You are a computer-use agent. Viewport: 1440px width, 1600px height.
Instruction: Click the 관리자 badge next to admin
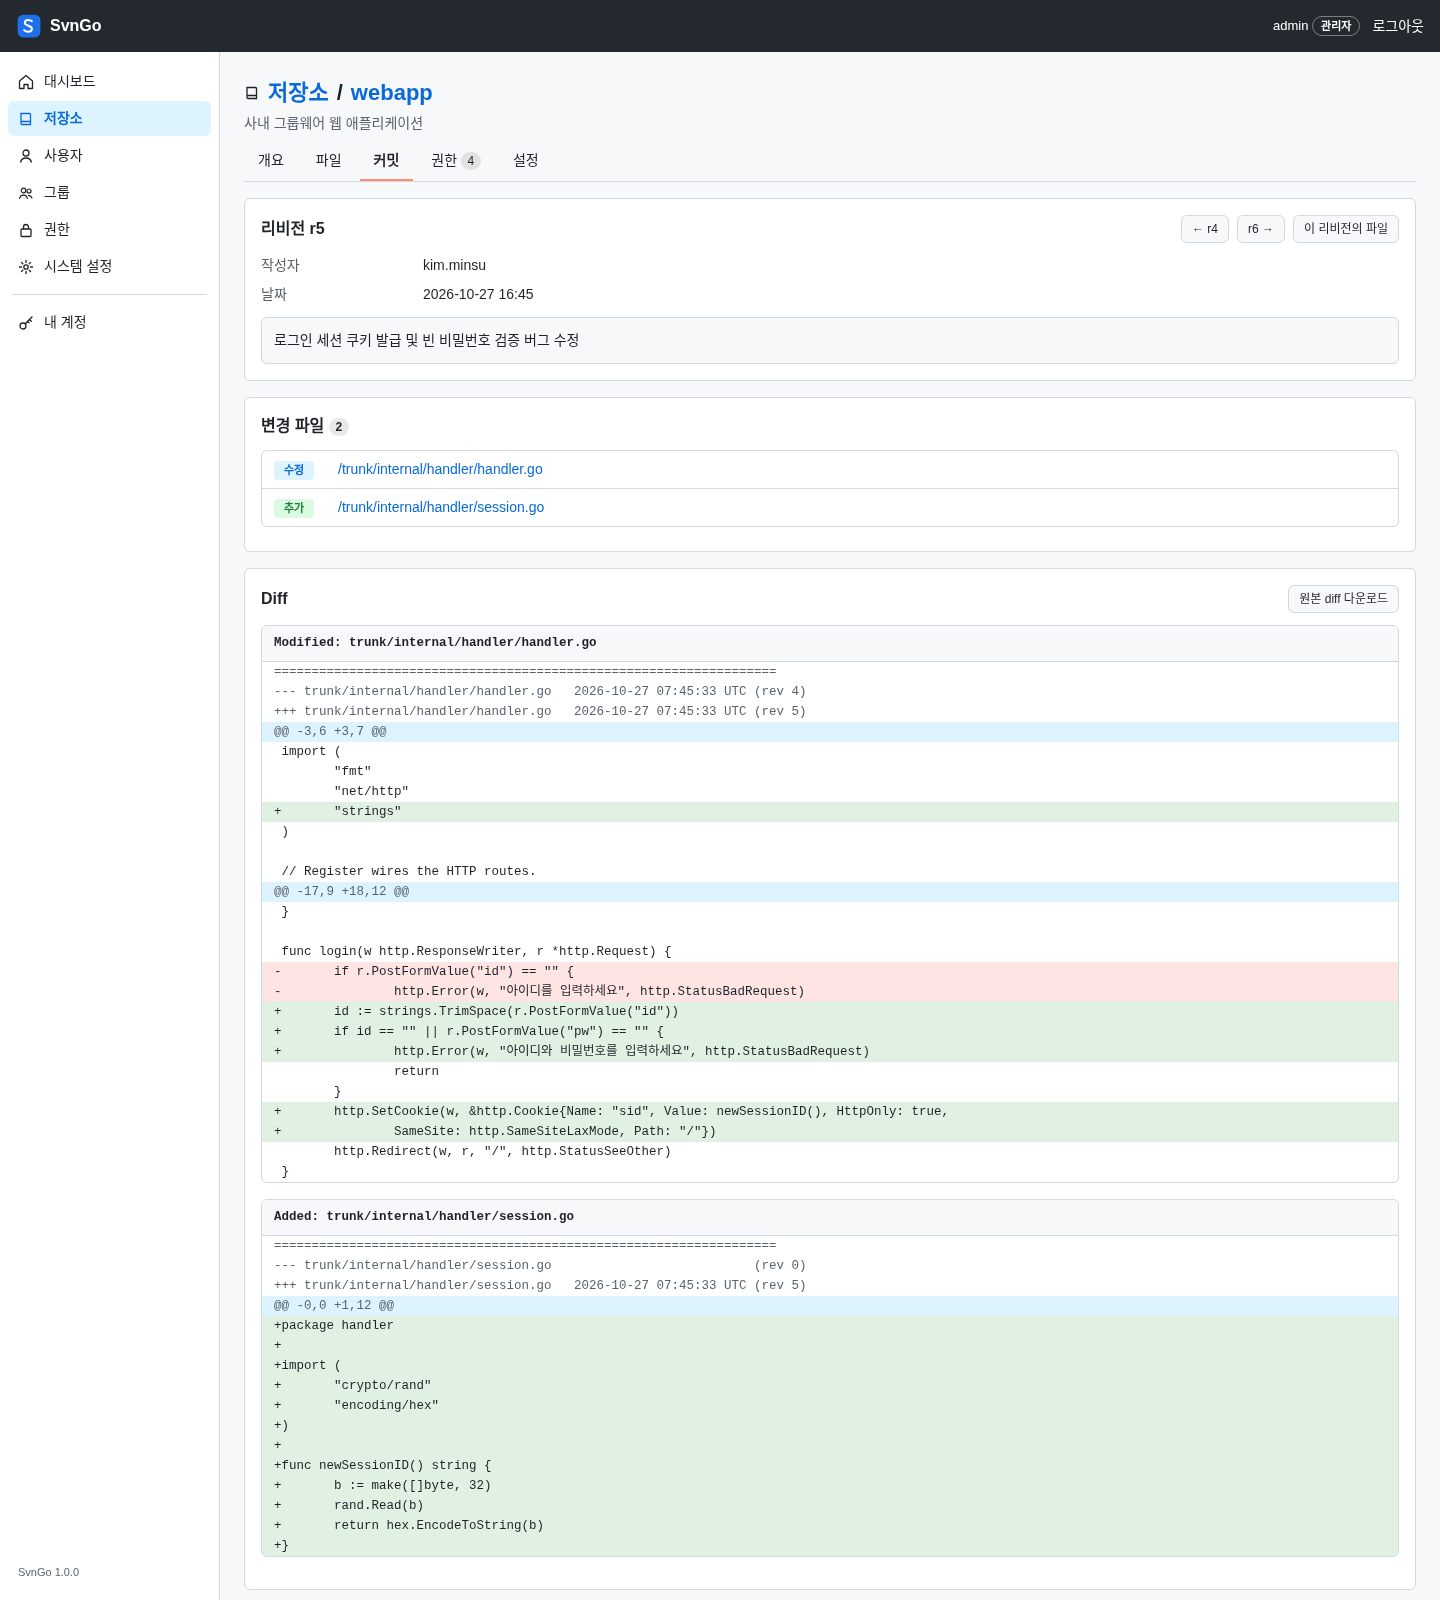pyautogui.click(x=1336, y=26)
